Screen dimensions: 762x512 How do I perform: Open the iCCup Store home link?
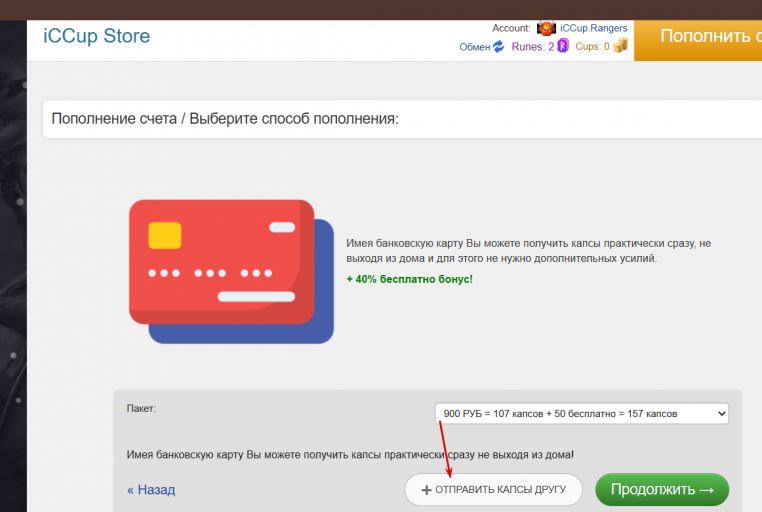[x=96, y=36]
